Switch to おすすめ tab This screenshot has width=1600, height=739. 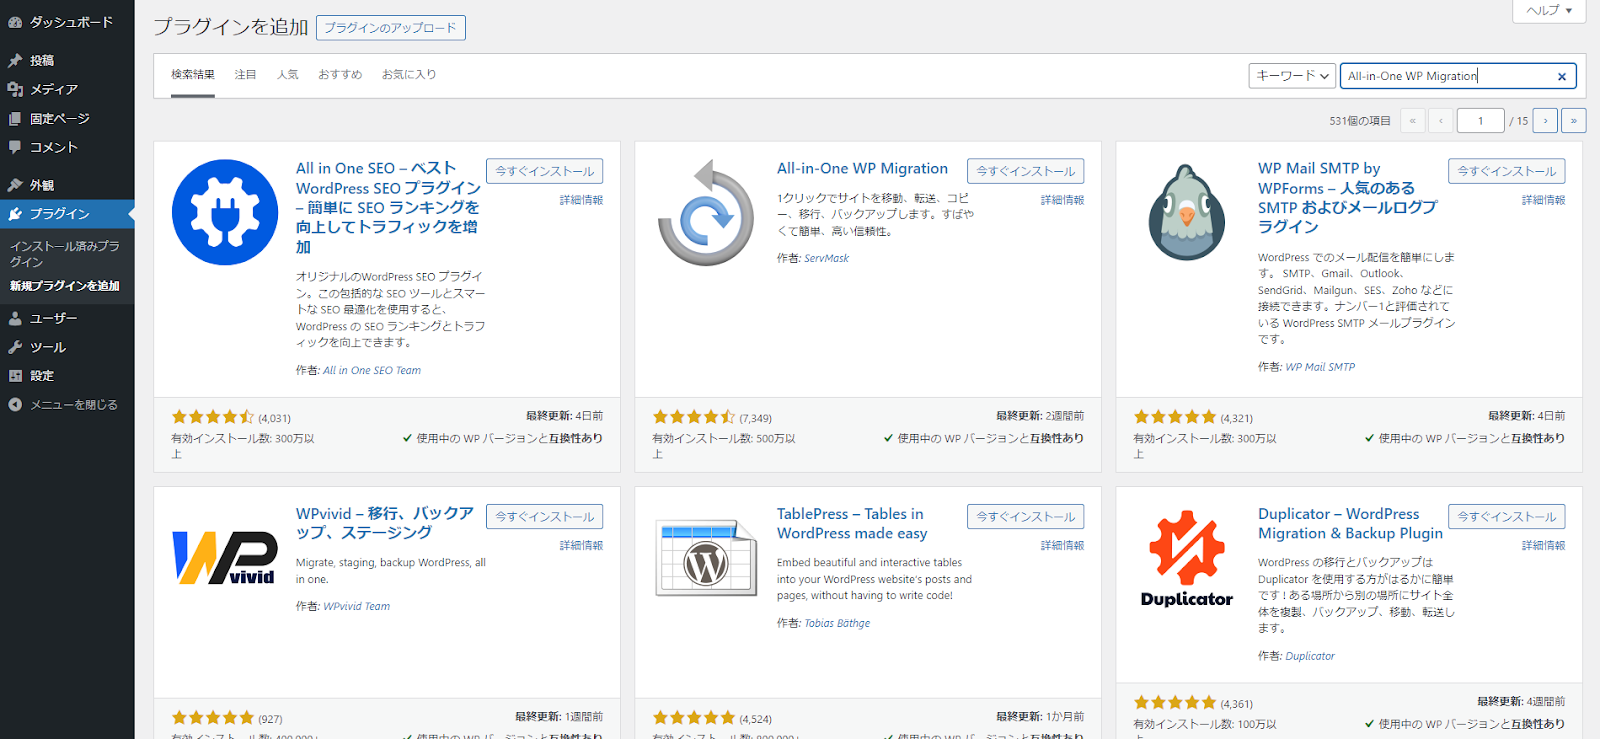coord(340,75)
